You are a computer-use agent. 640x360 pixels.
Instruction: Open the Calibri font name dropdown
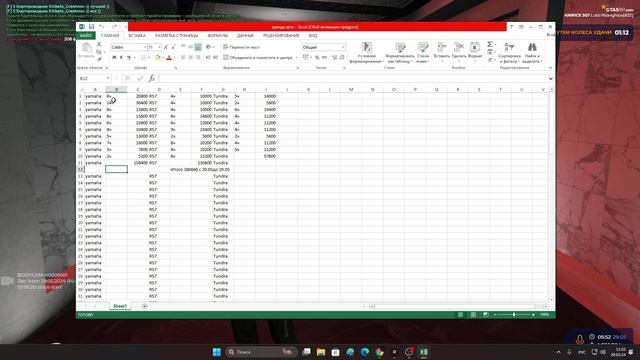click(145, 47)
